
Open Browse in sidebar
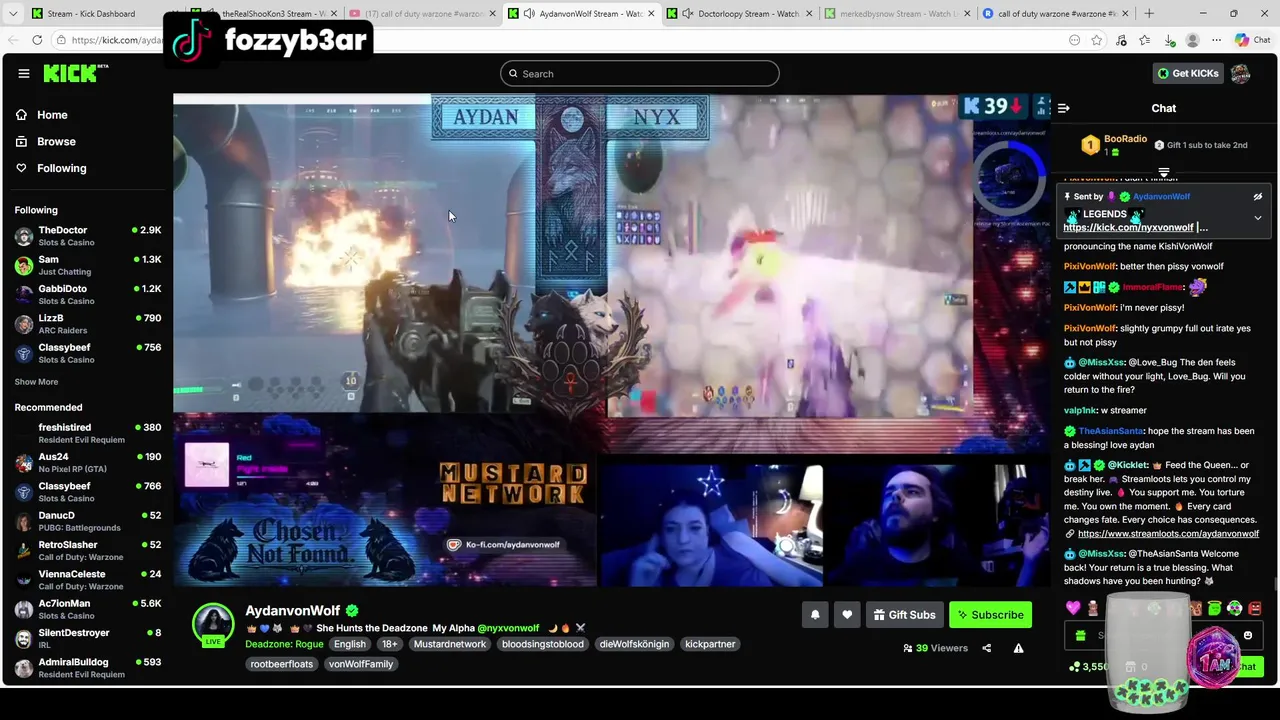point(56,142)
